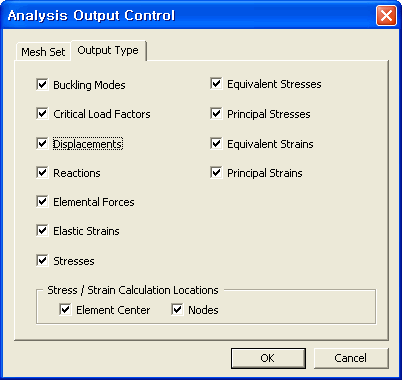Screen dimensions: 402x380
Task: Disable the Displacements output checkbox
Action: [x=42, y=144]
